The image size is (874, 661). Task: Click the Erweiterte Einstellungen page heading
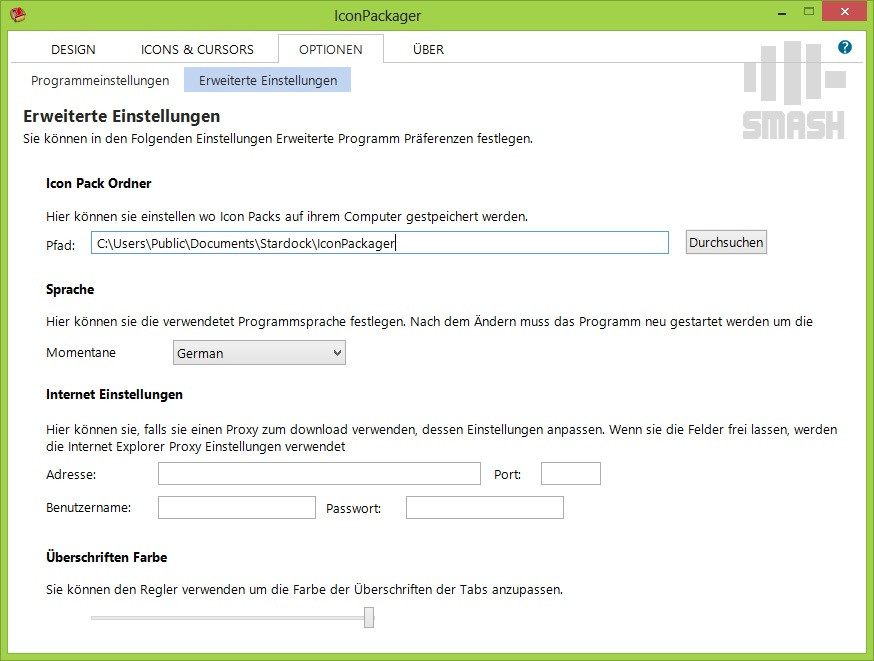click(122, 116)
